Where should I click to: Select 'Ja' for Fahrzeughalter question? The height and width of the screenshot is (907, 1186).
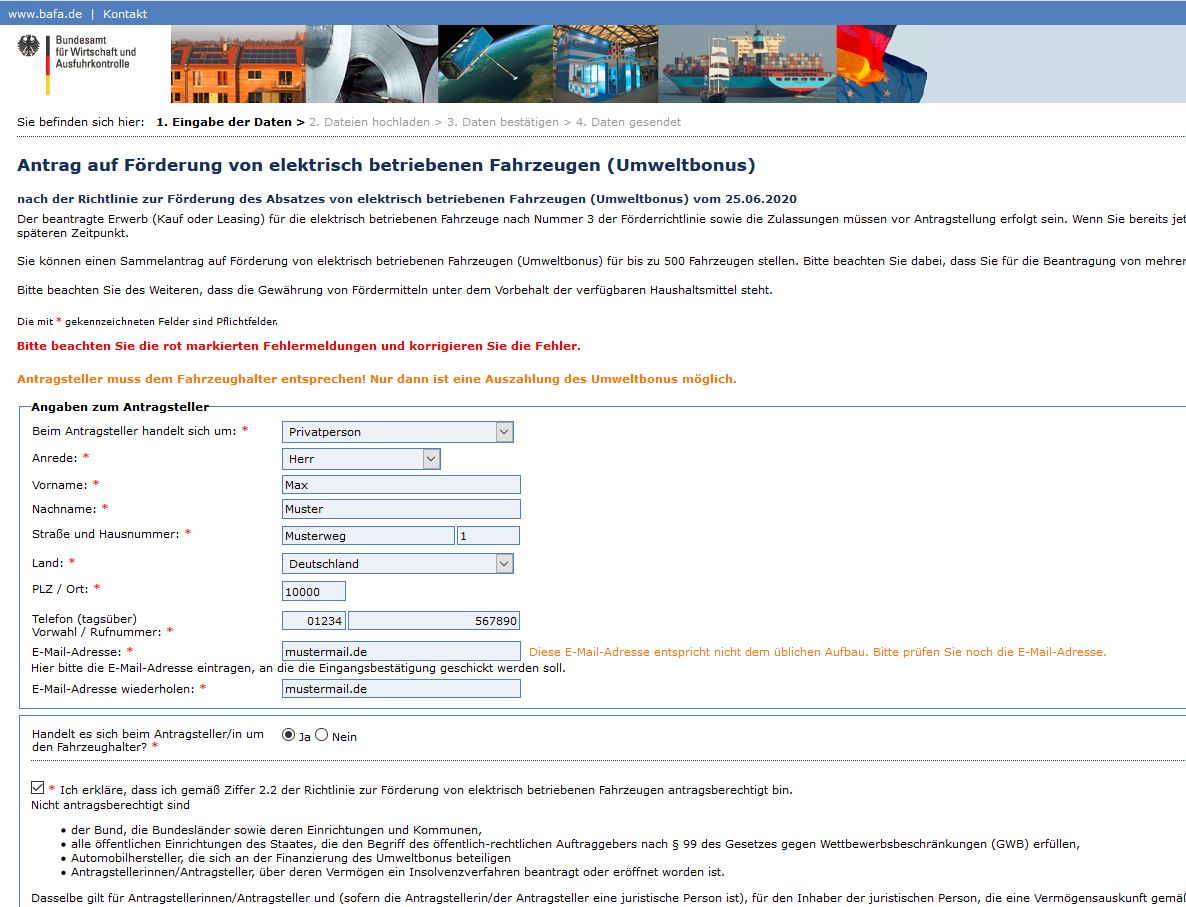tap(289, 735)
